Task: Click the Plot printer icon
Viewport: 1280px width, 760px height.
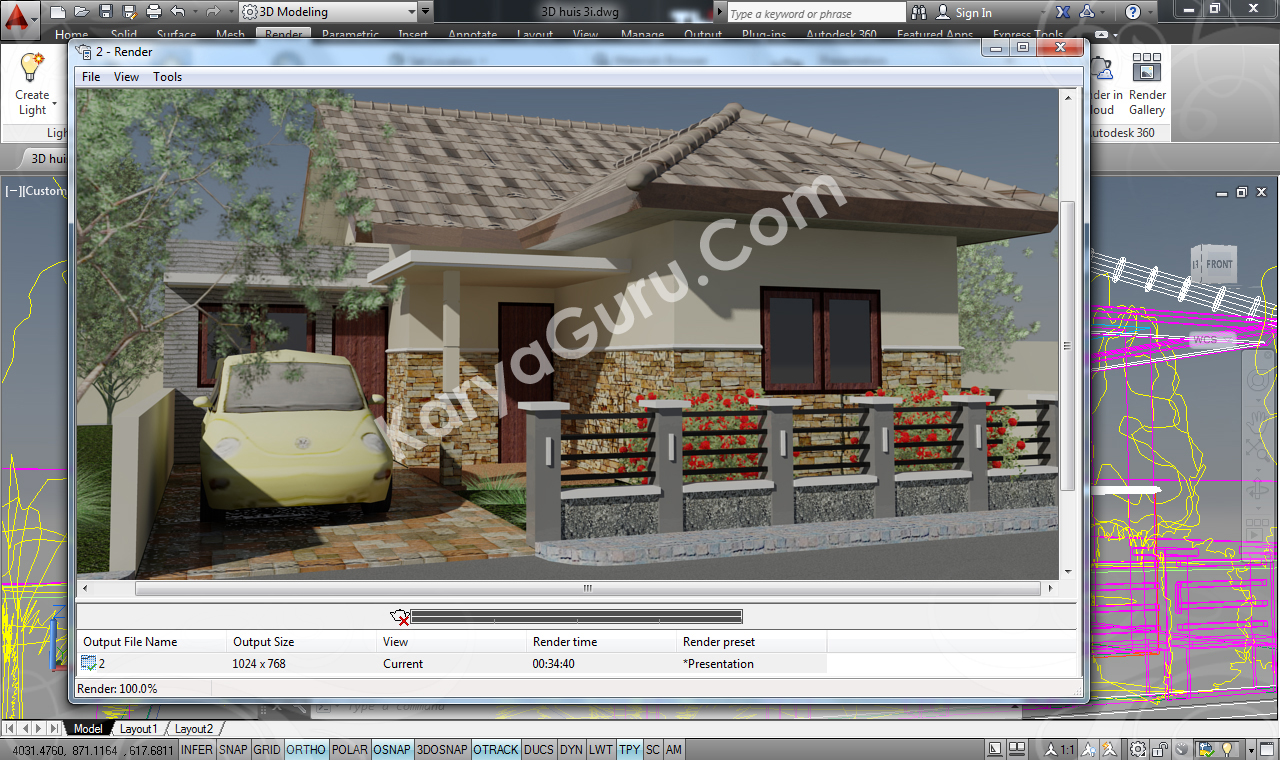Action: point(153,12)
